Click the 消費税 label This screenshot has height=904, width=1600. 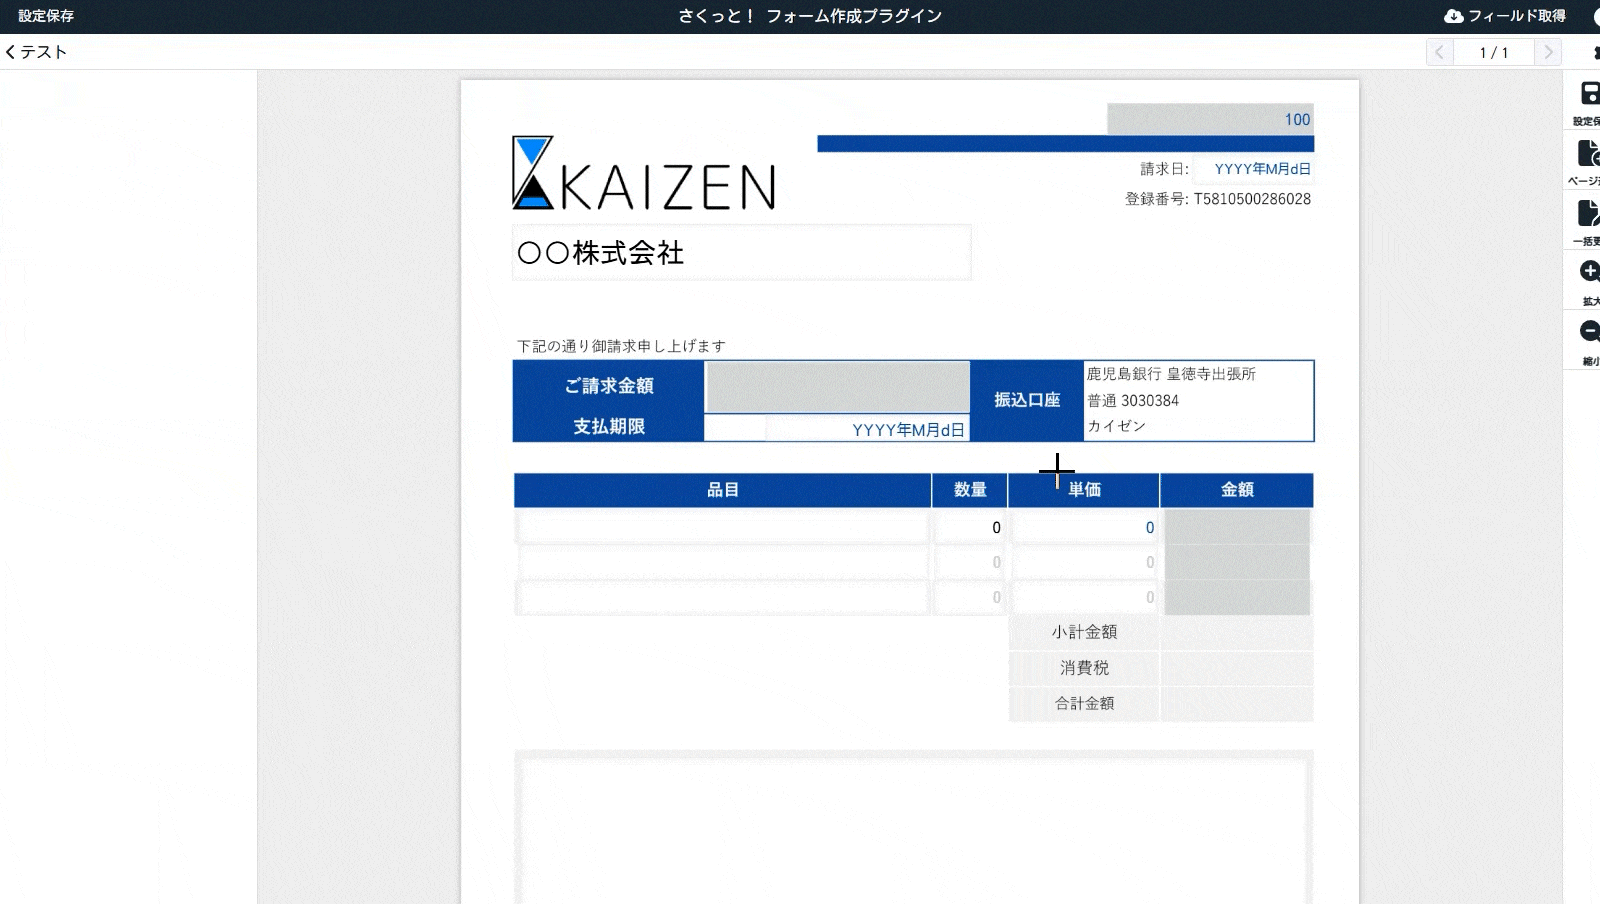(x=1084, y=667)
